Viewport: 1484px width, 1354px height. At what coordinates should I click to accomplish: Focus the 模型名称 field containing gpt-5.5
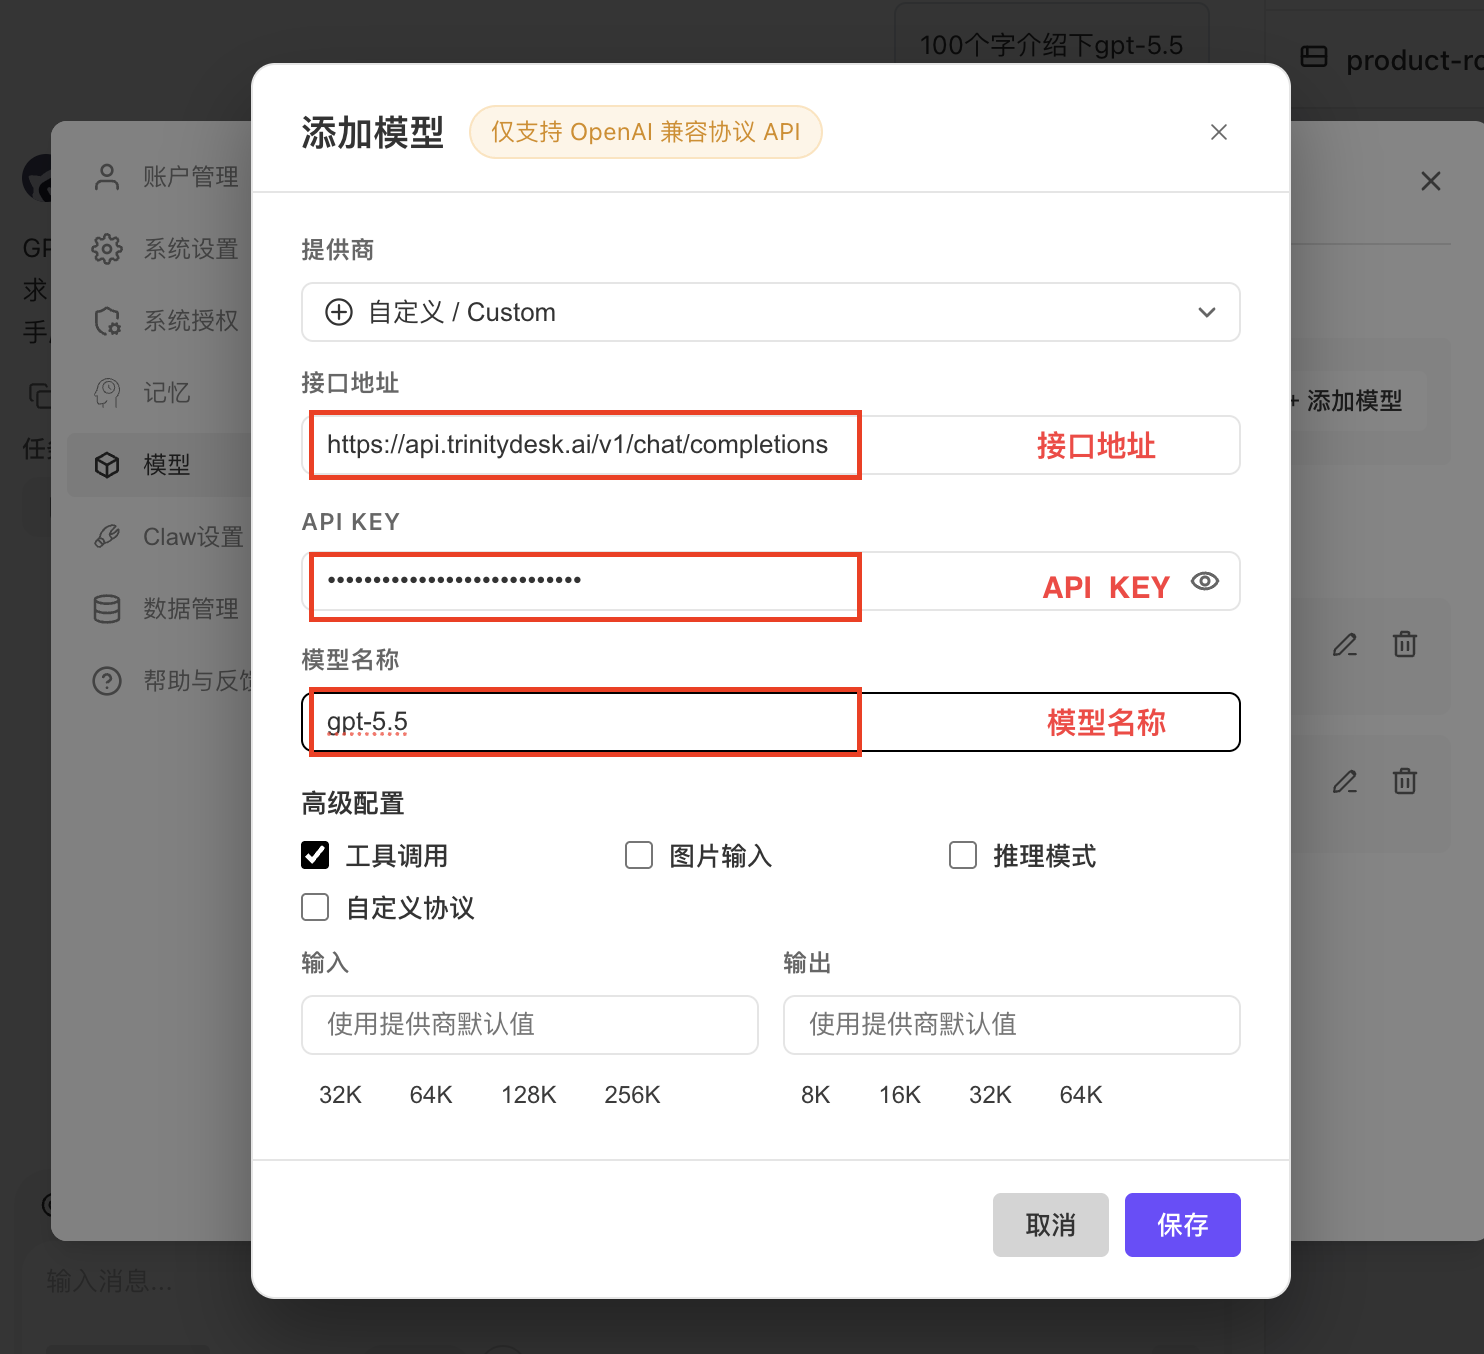[x=770, y=722]
